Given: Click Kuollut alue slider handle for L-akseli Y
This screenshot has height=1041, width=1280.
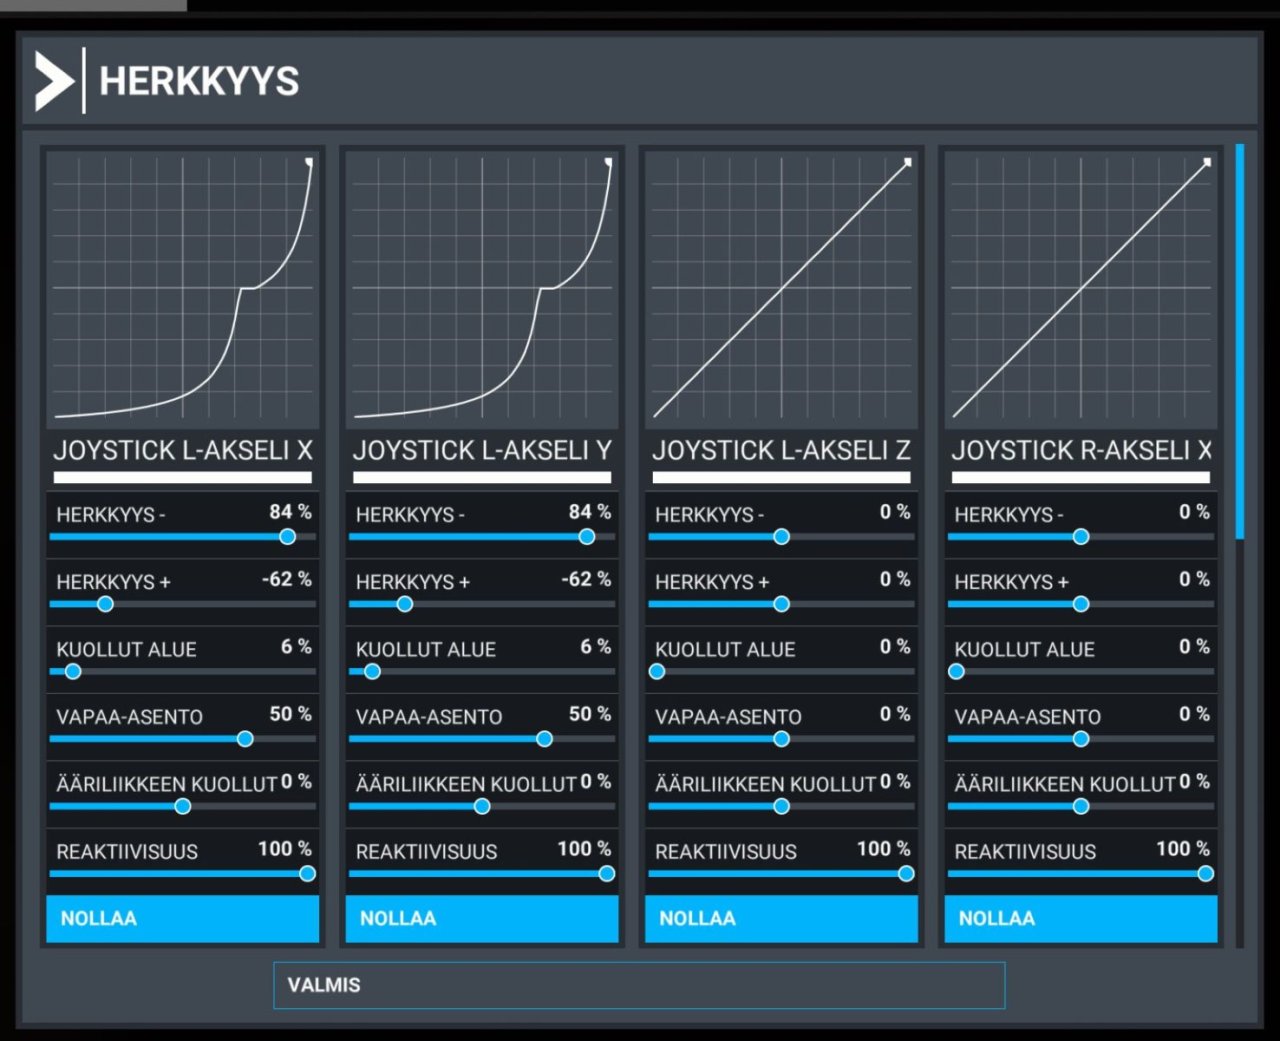Looking at the screenshot, I should [x=372, y=672].
